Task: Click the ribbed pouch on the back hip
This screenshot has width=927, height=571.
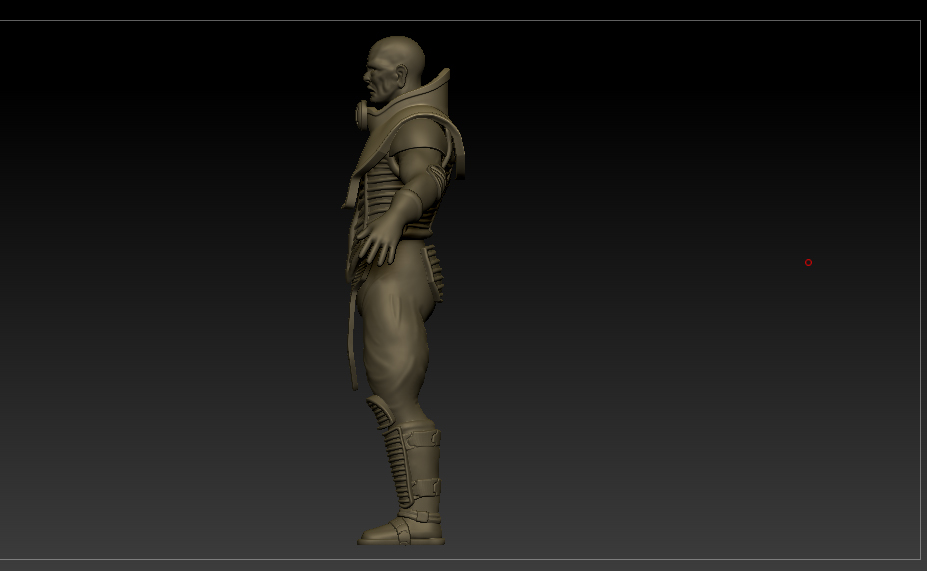Action: pyautogui.click(x=433, y=273)
